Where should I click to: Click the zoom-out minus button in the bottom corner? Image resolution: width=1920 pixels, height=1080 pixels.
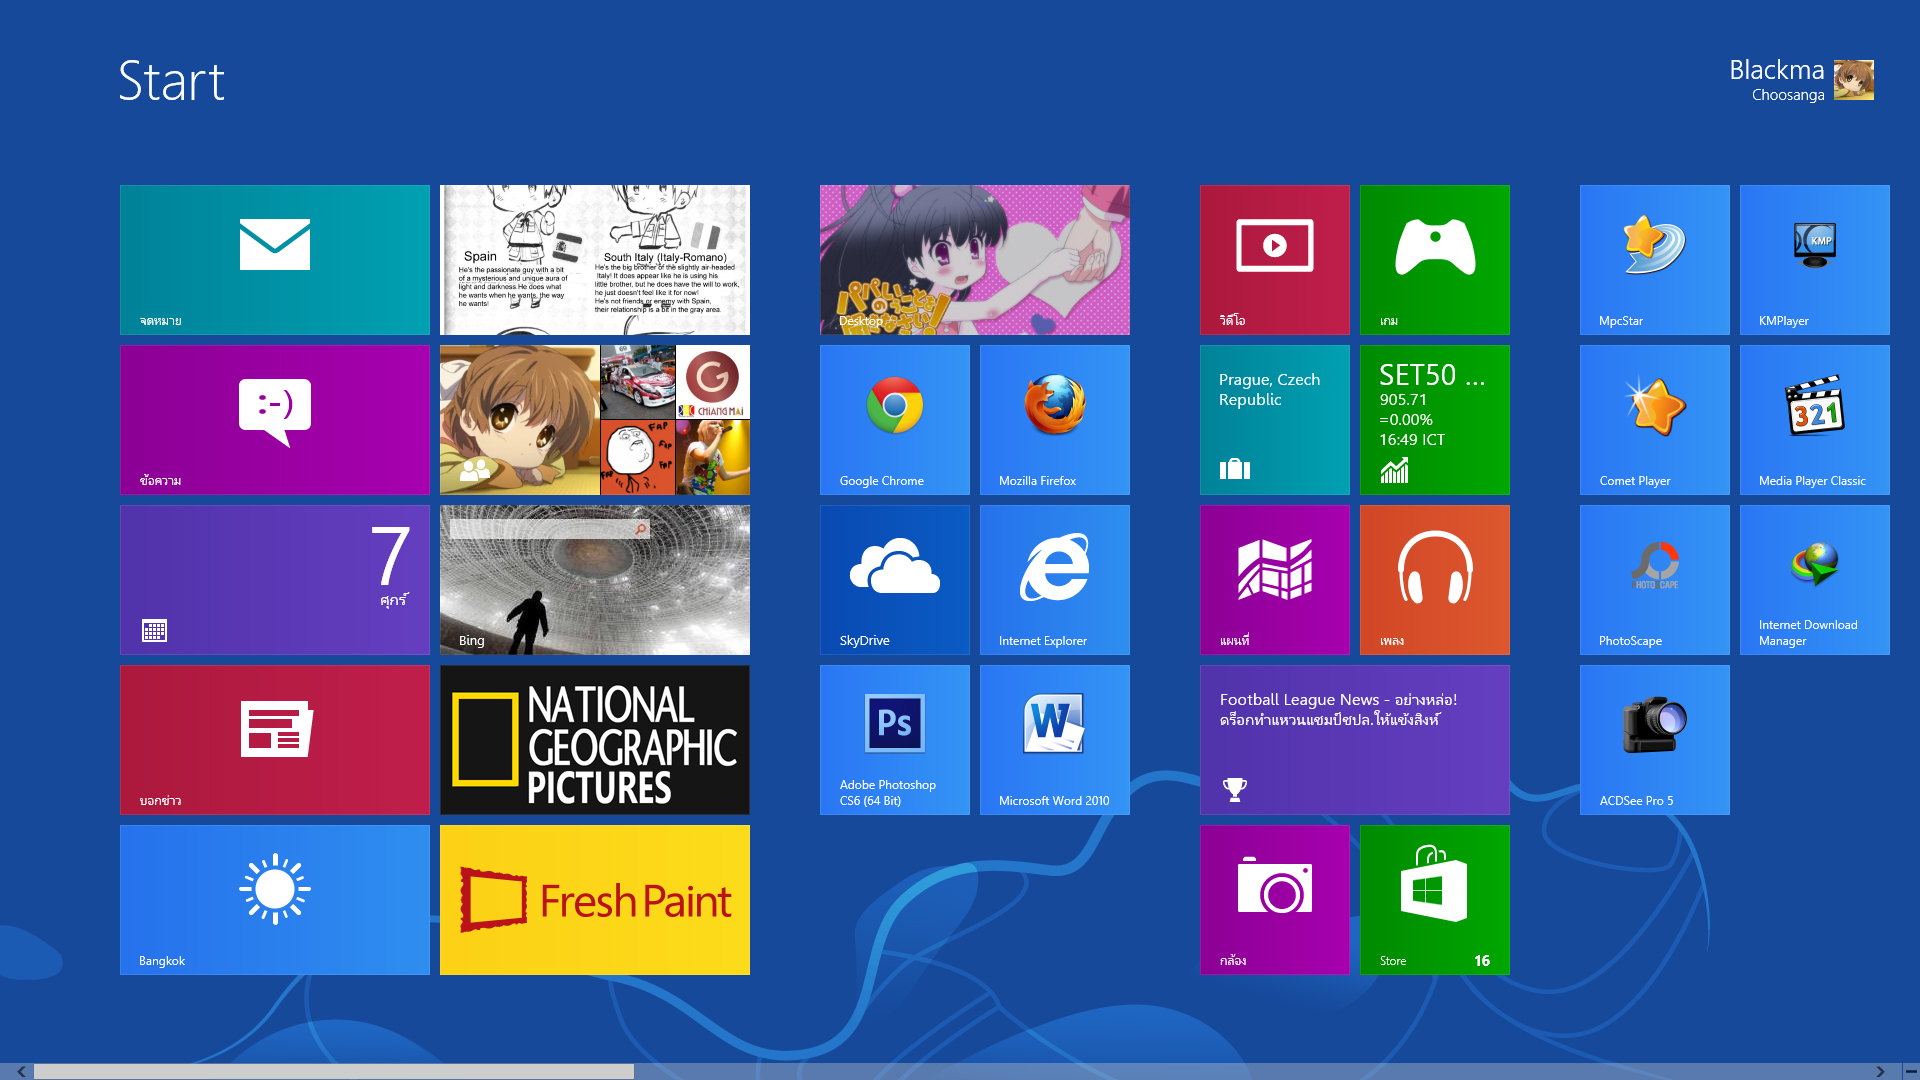coord(1910,1071)
